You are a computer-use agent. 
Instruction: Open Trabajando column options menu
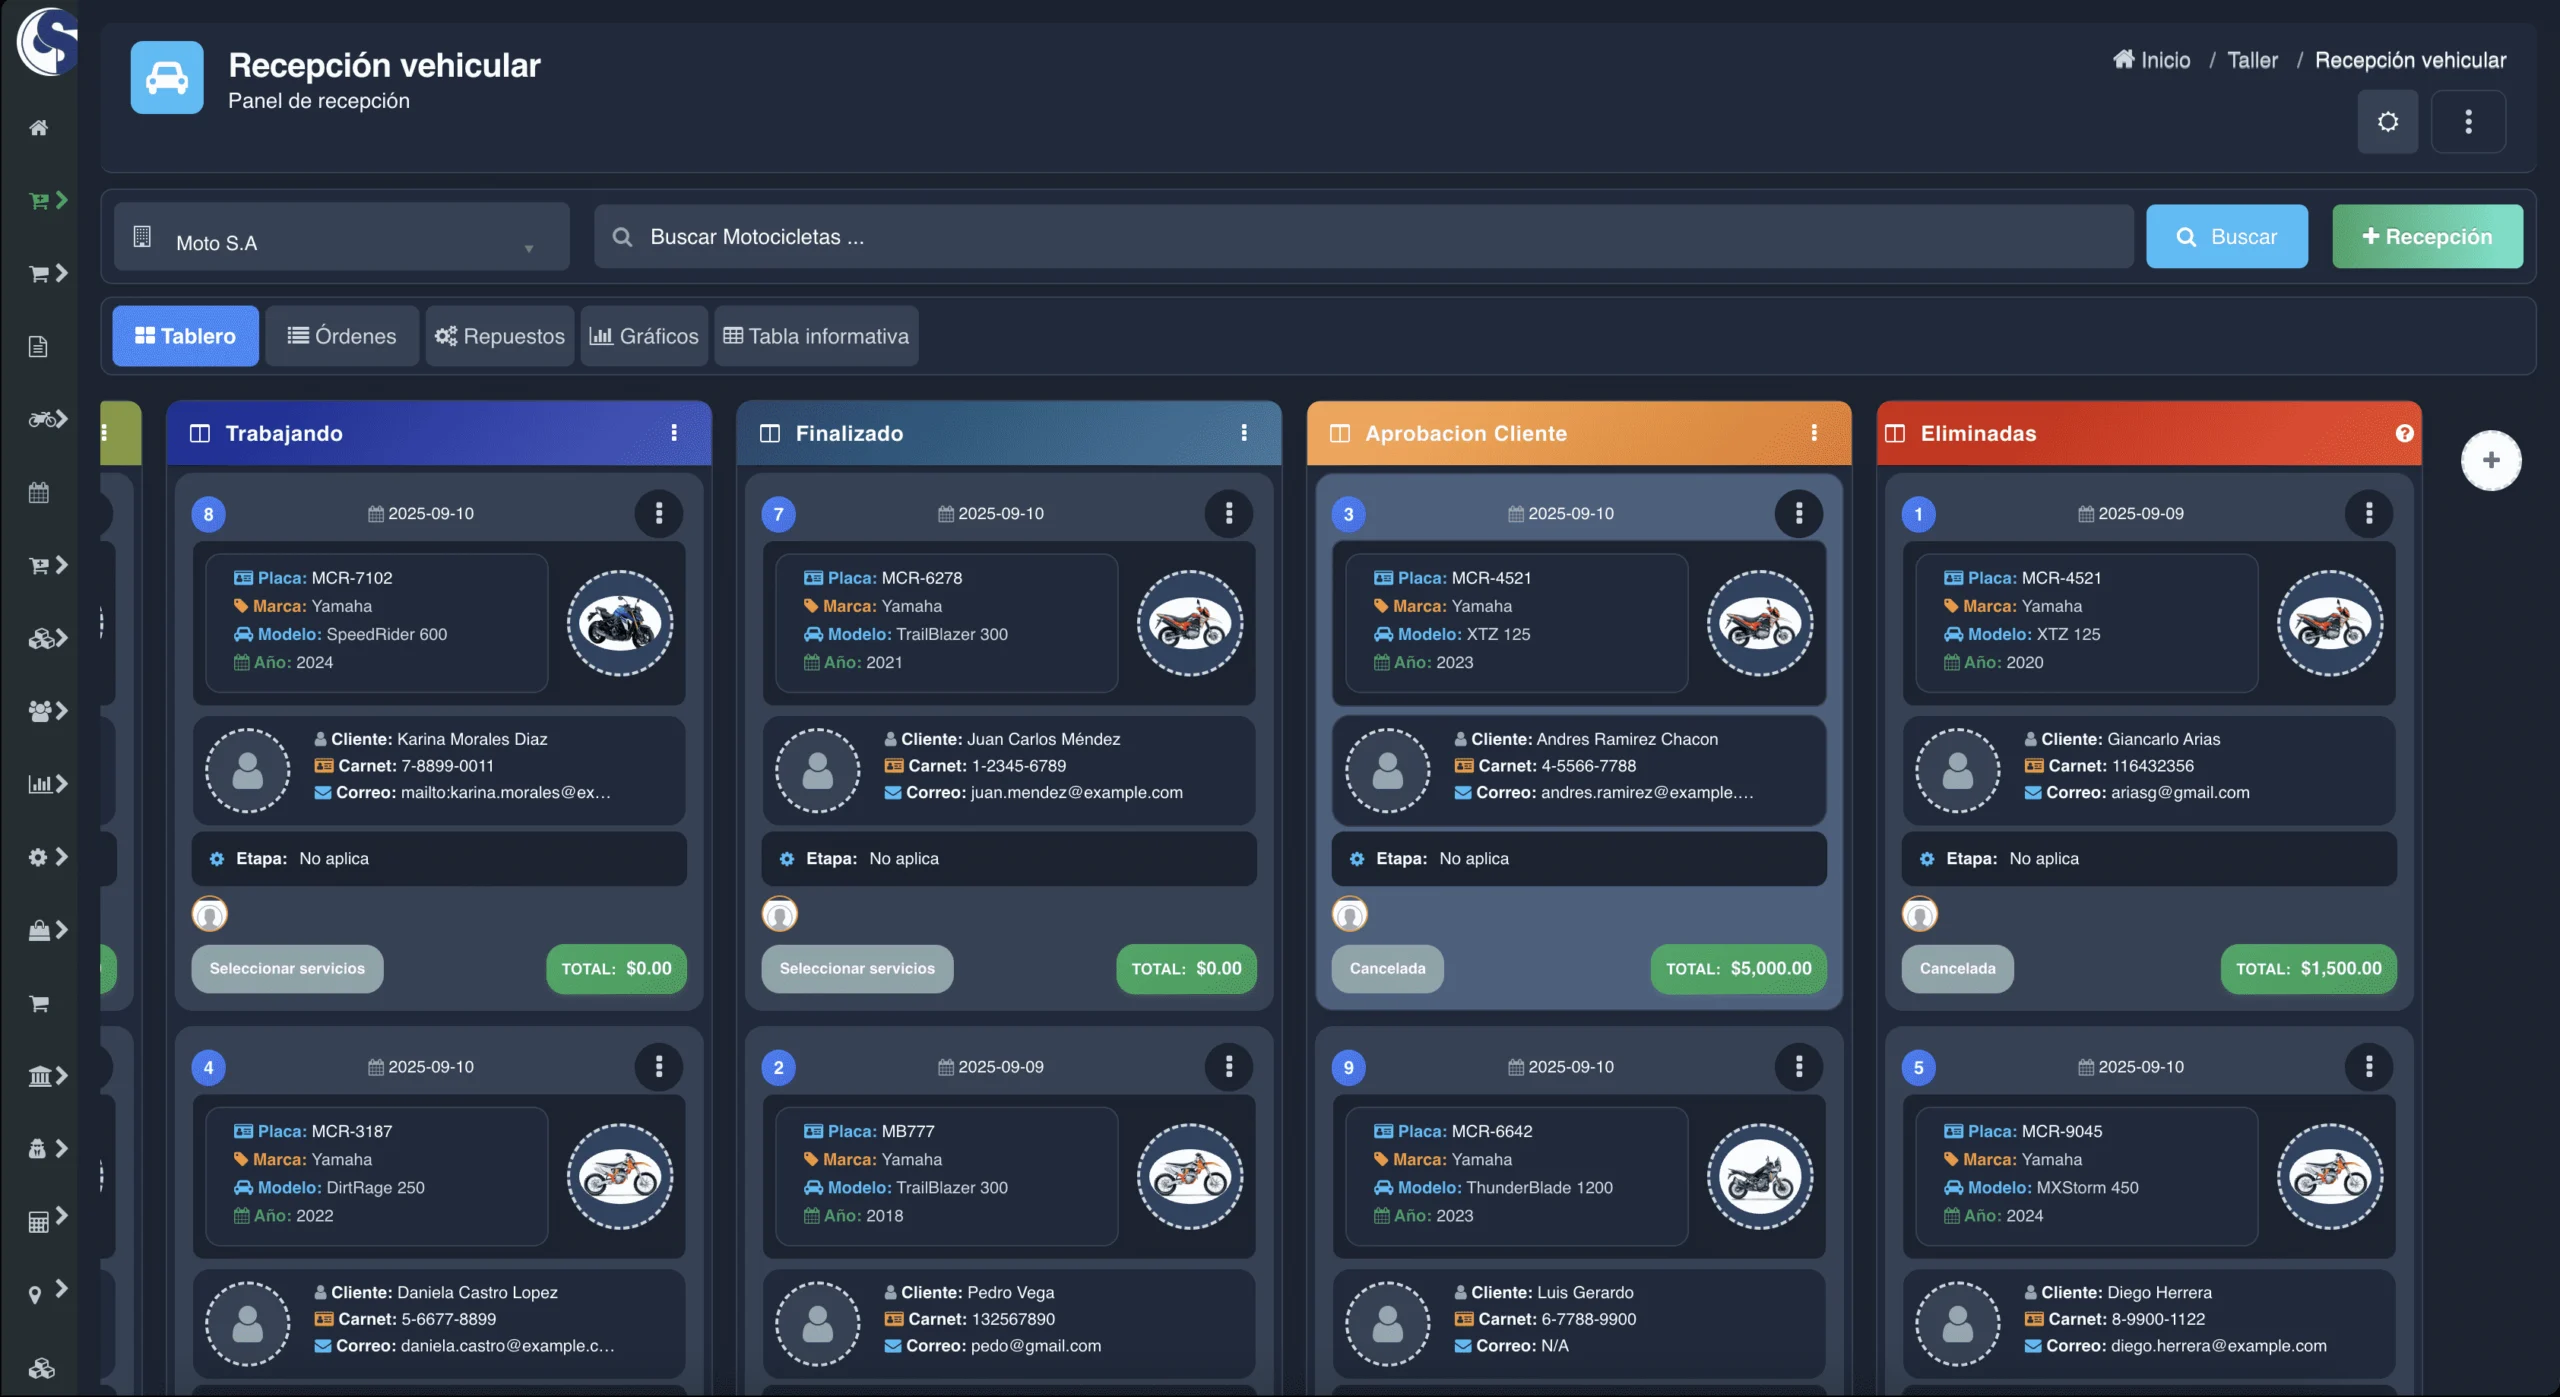pos(674,433)
